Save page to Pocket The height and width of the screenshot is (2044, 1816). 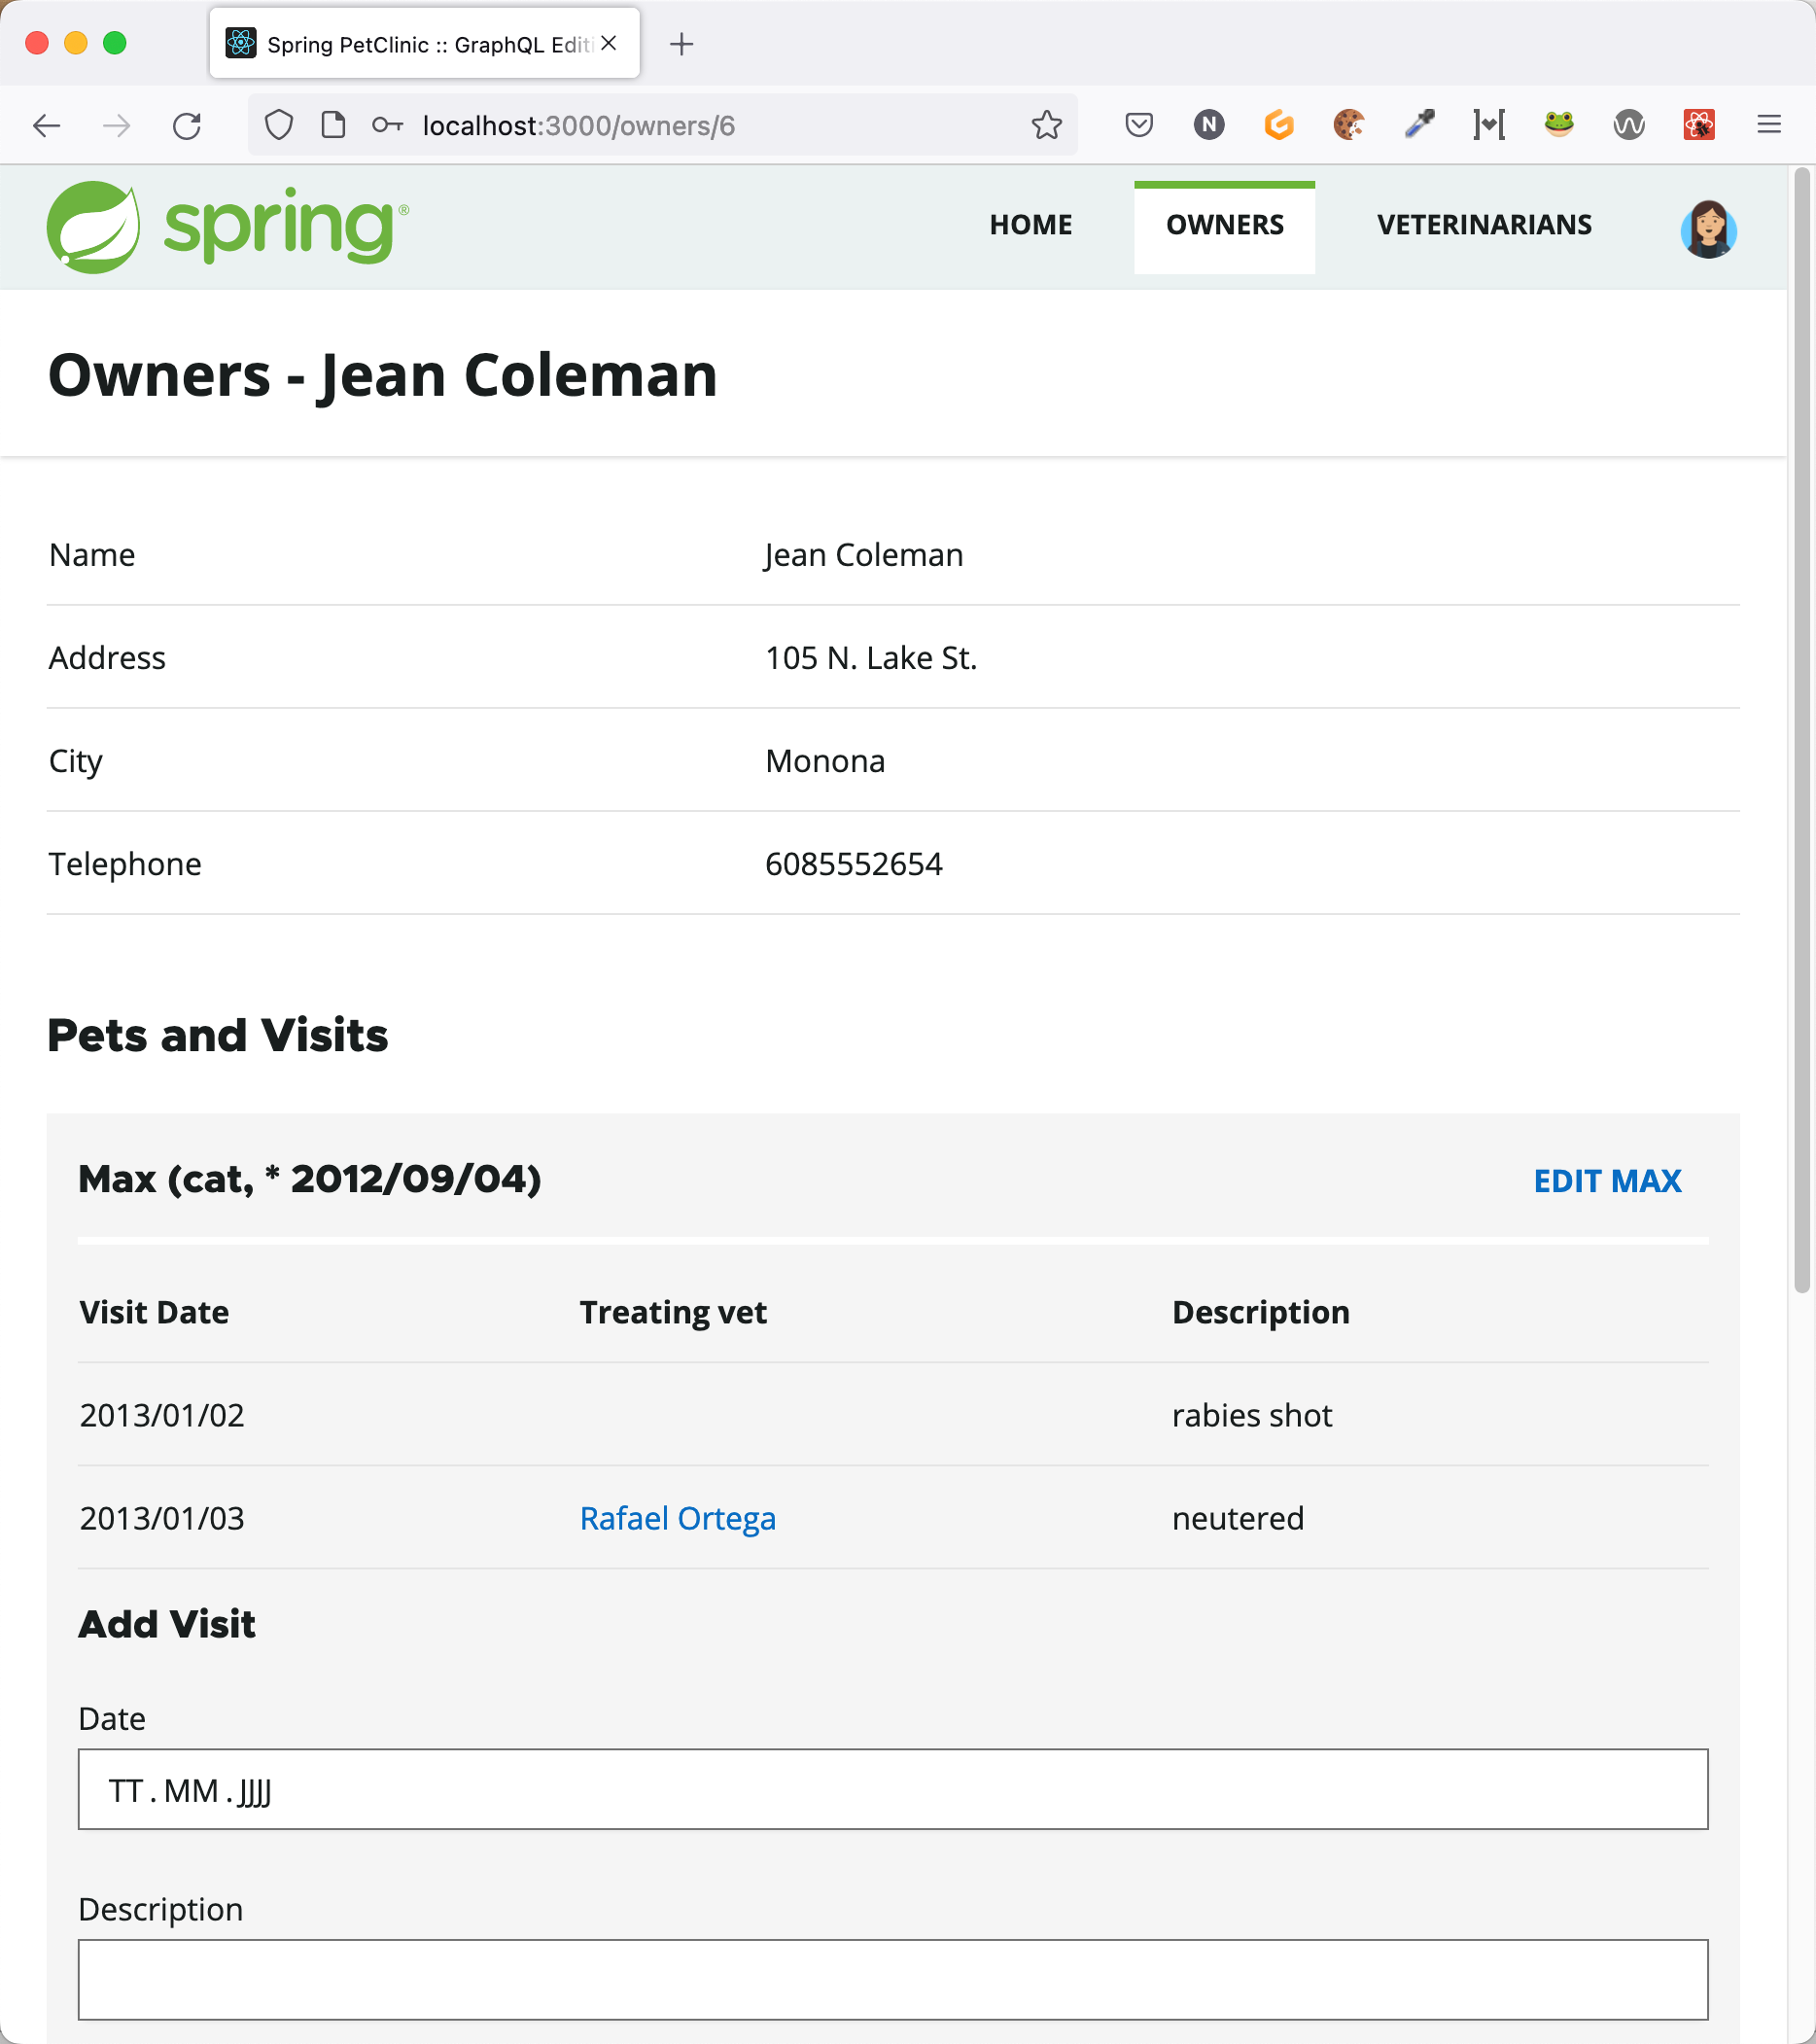pyautogui.click(x=1138, y=125)
